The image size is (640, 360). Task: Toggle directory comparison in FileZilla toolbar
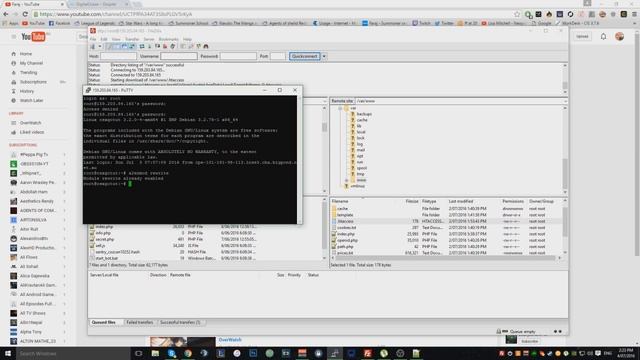191,46
